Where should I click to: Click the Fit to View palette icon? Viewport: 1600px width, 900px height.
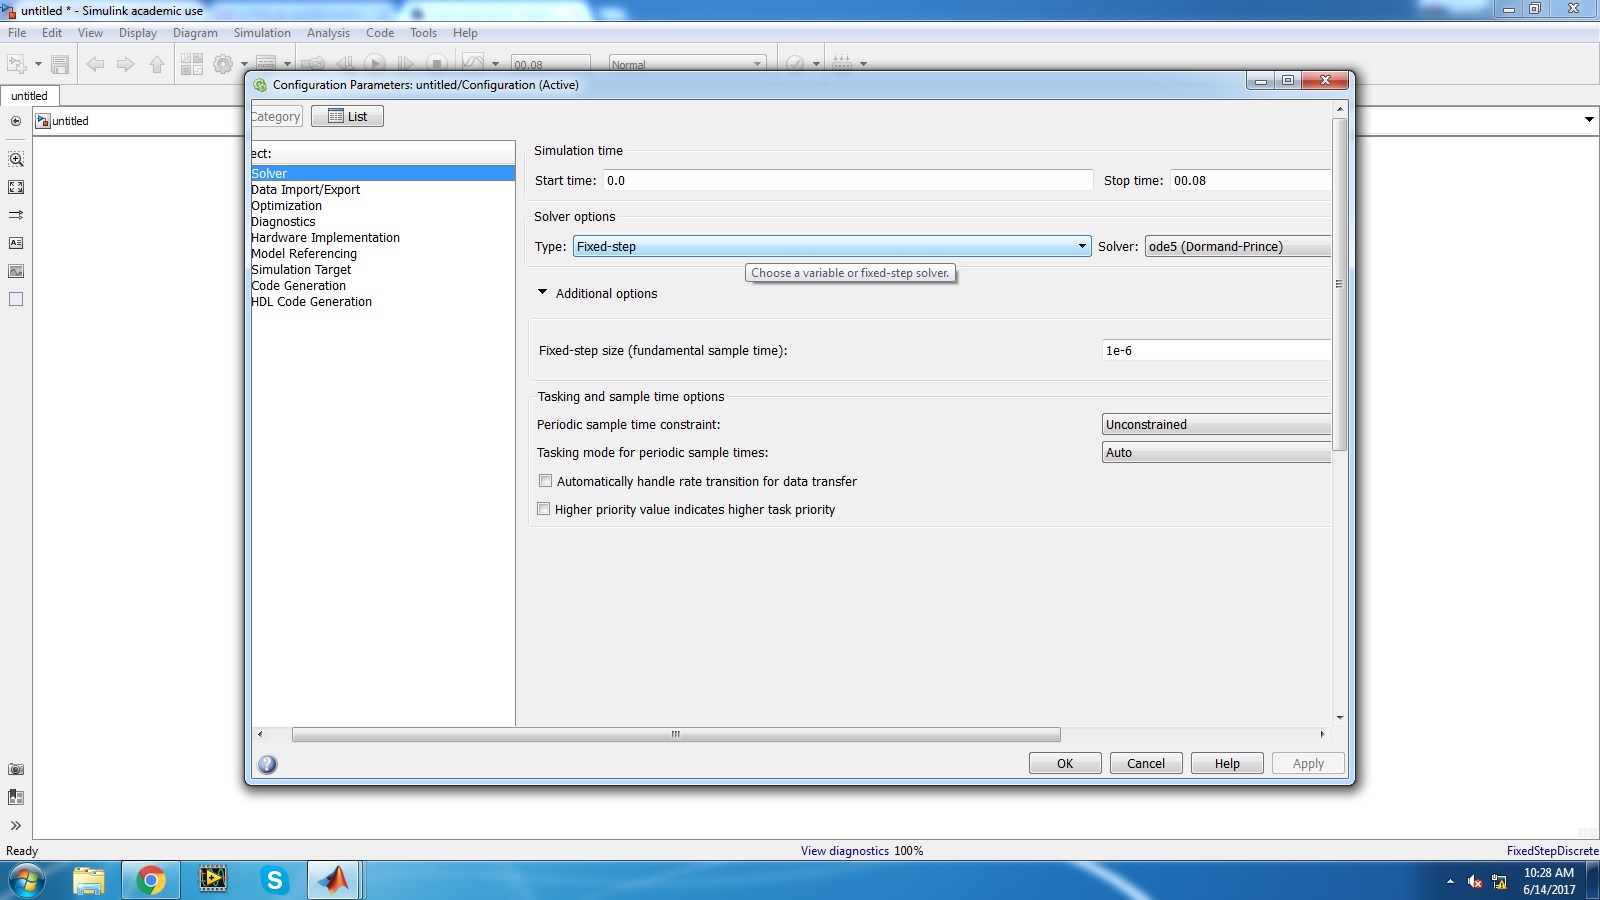coord(16,187)
